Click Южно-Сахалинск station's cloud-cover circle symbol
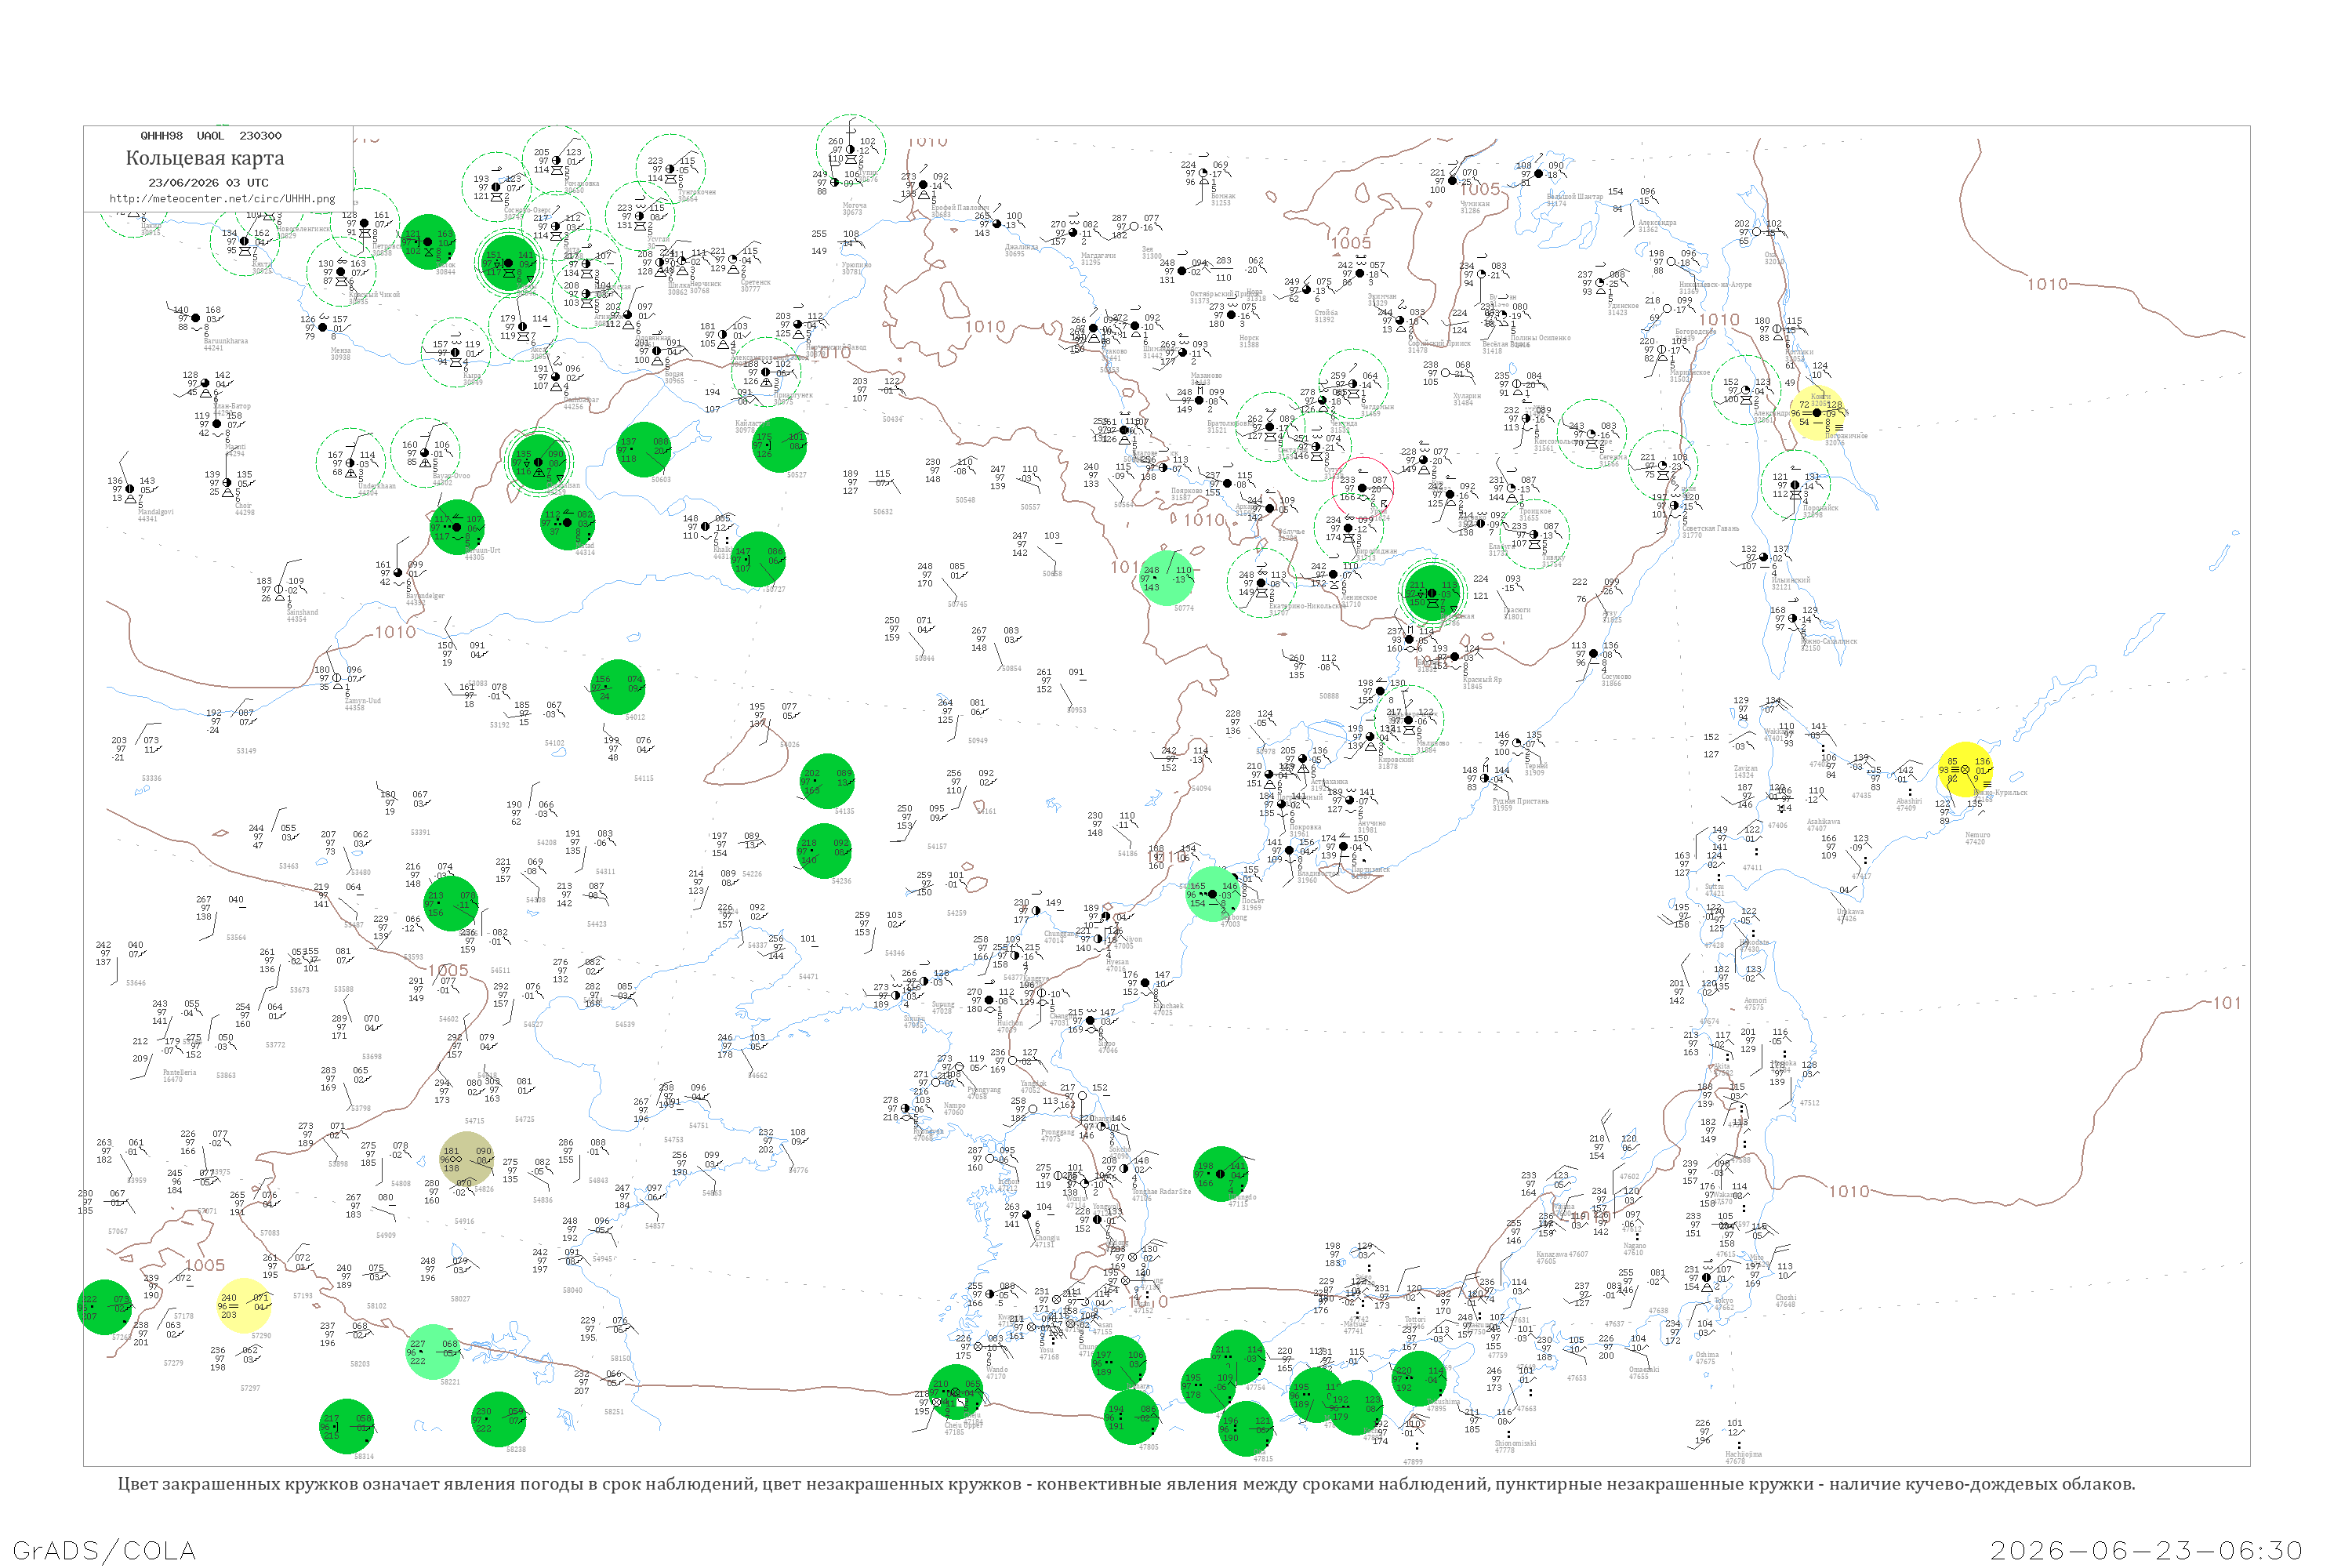 (1793, 619)
